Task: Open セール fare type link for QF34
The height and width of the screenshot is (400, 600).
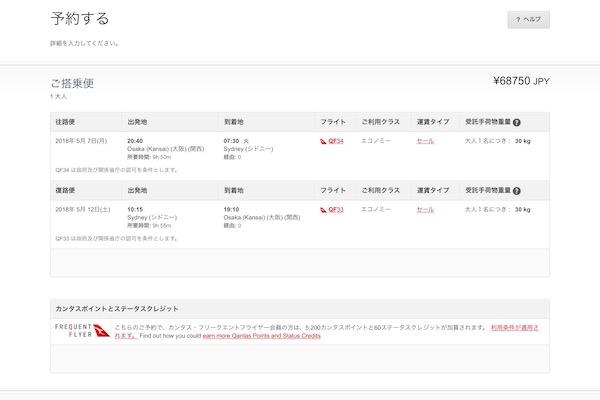Action: [425, 141]
